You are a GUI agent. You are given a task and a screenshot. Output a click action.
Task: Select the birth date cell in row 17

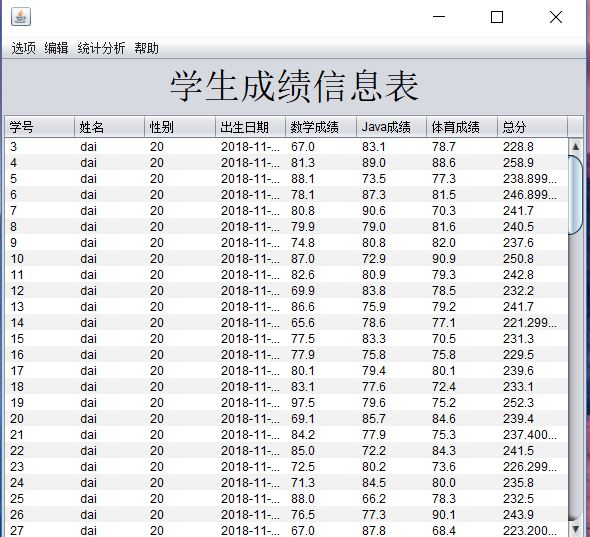tap(251, 371)
